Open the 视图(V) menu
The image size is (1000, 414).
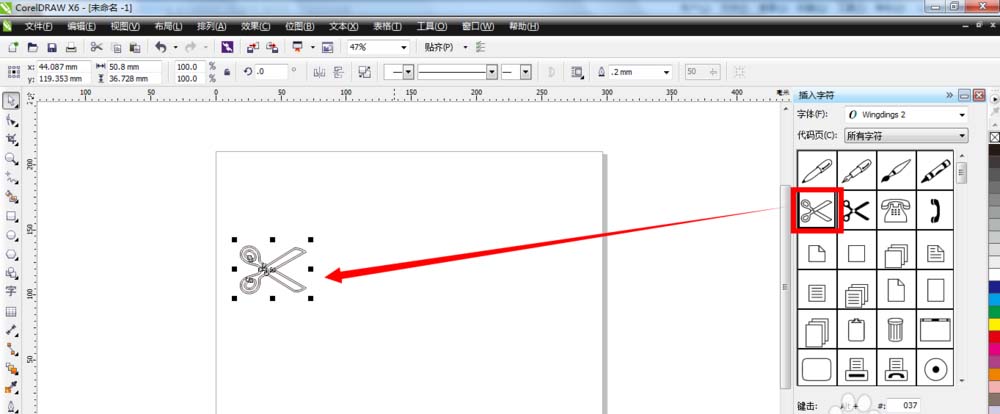point(124,27)
